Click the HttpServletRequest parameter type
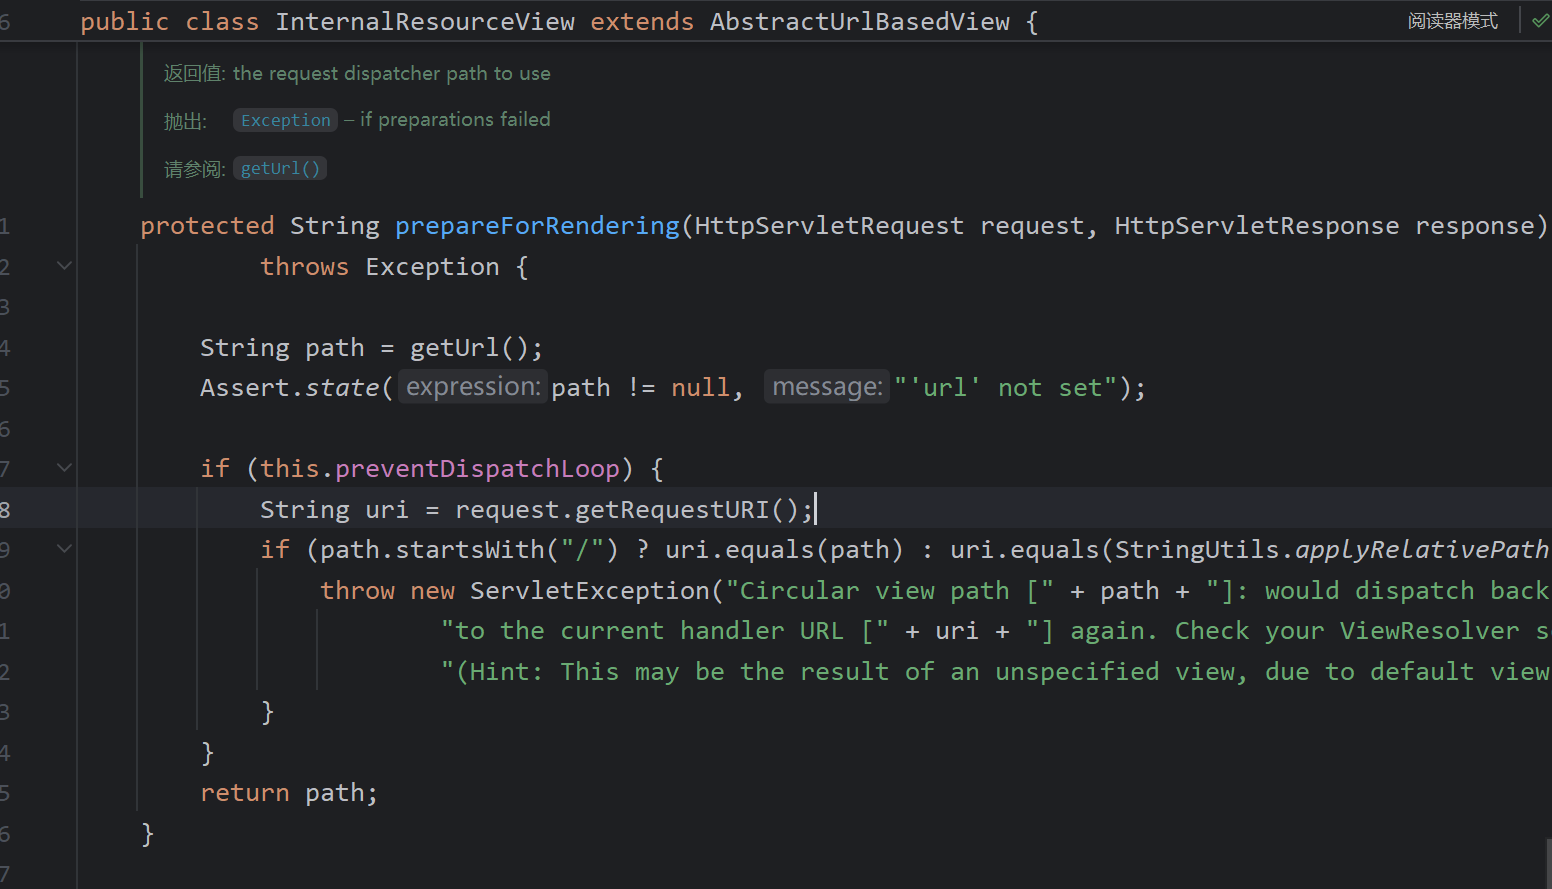 (829, 226)
